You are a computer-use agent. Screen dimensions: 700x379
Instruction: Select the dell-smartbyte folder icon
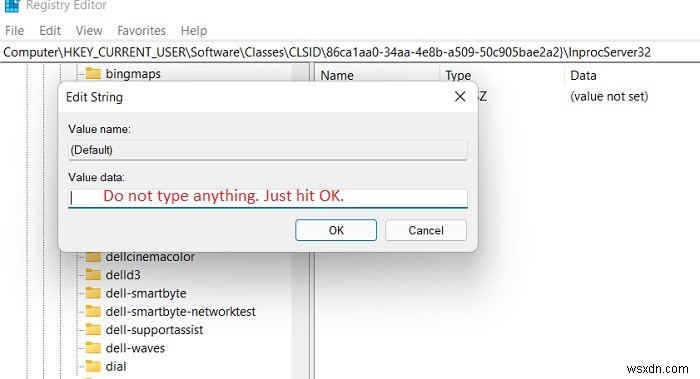[93, 293]
